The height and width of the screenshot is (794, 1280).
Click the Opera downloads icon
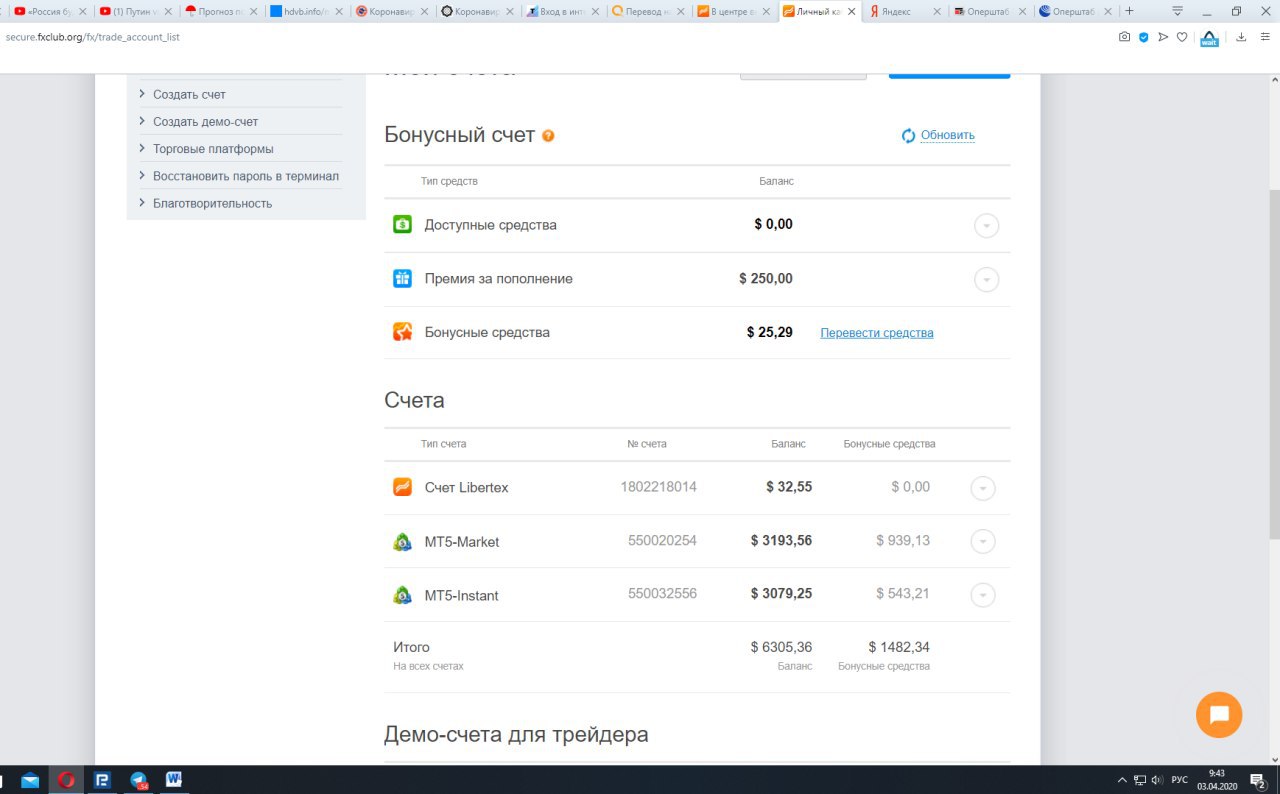coord(1241,37)
